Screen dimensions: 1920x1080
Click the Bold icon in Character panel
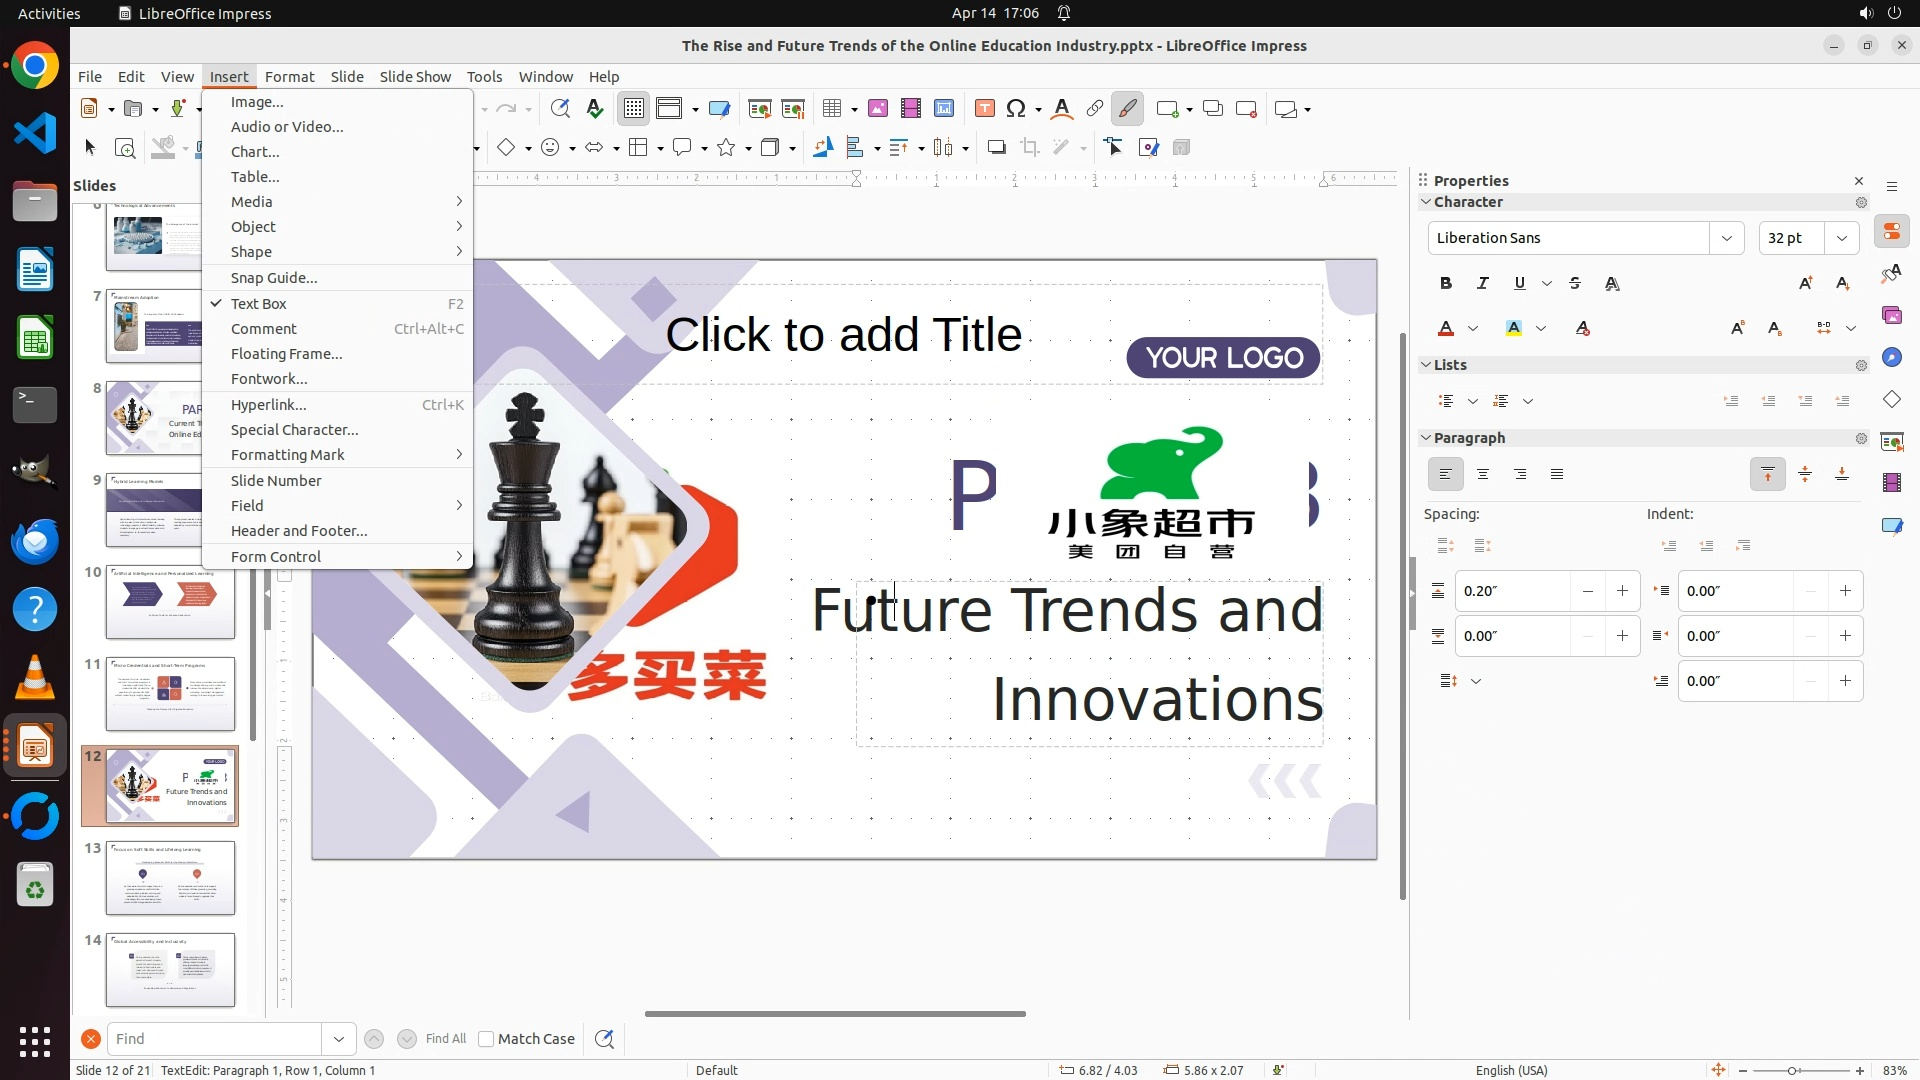coord(1446,283)
